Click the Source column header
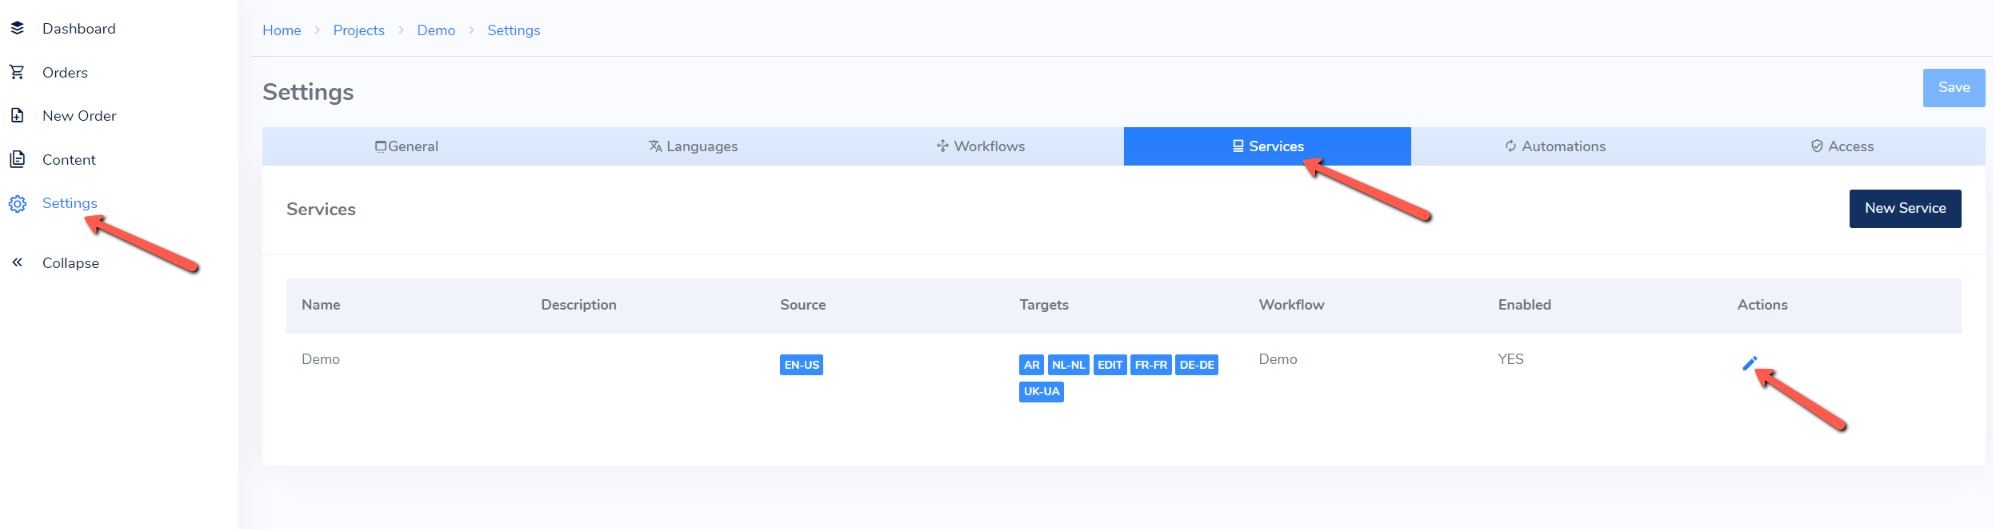 (x=803, y=305)
